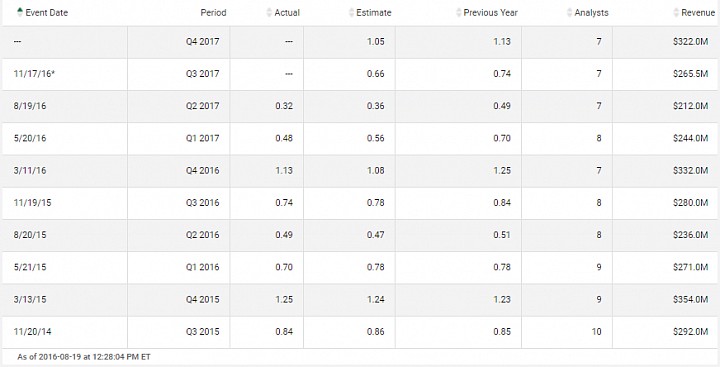Viewport: 720px width, 367px height.
Task: Click the green Event Date sort arrow
Action: [x=20, y=12]
